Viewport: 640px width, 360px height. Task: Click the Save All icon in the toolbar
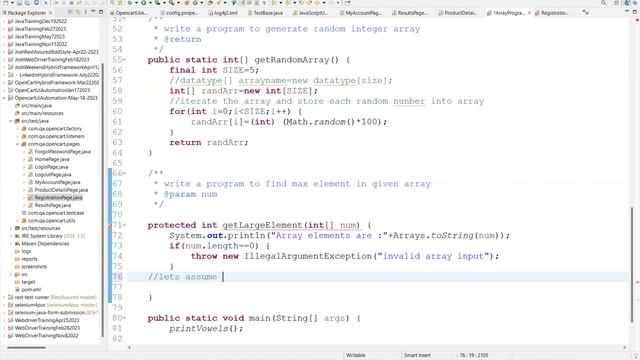(x=27, y=3)
